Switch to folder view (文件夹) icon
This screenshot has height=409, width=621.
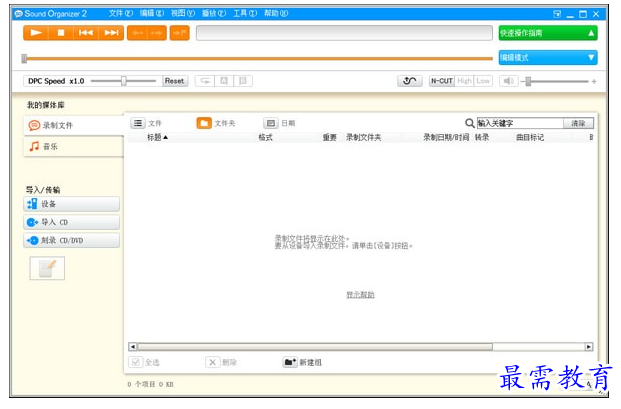point(204,123)
